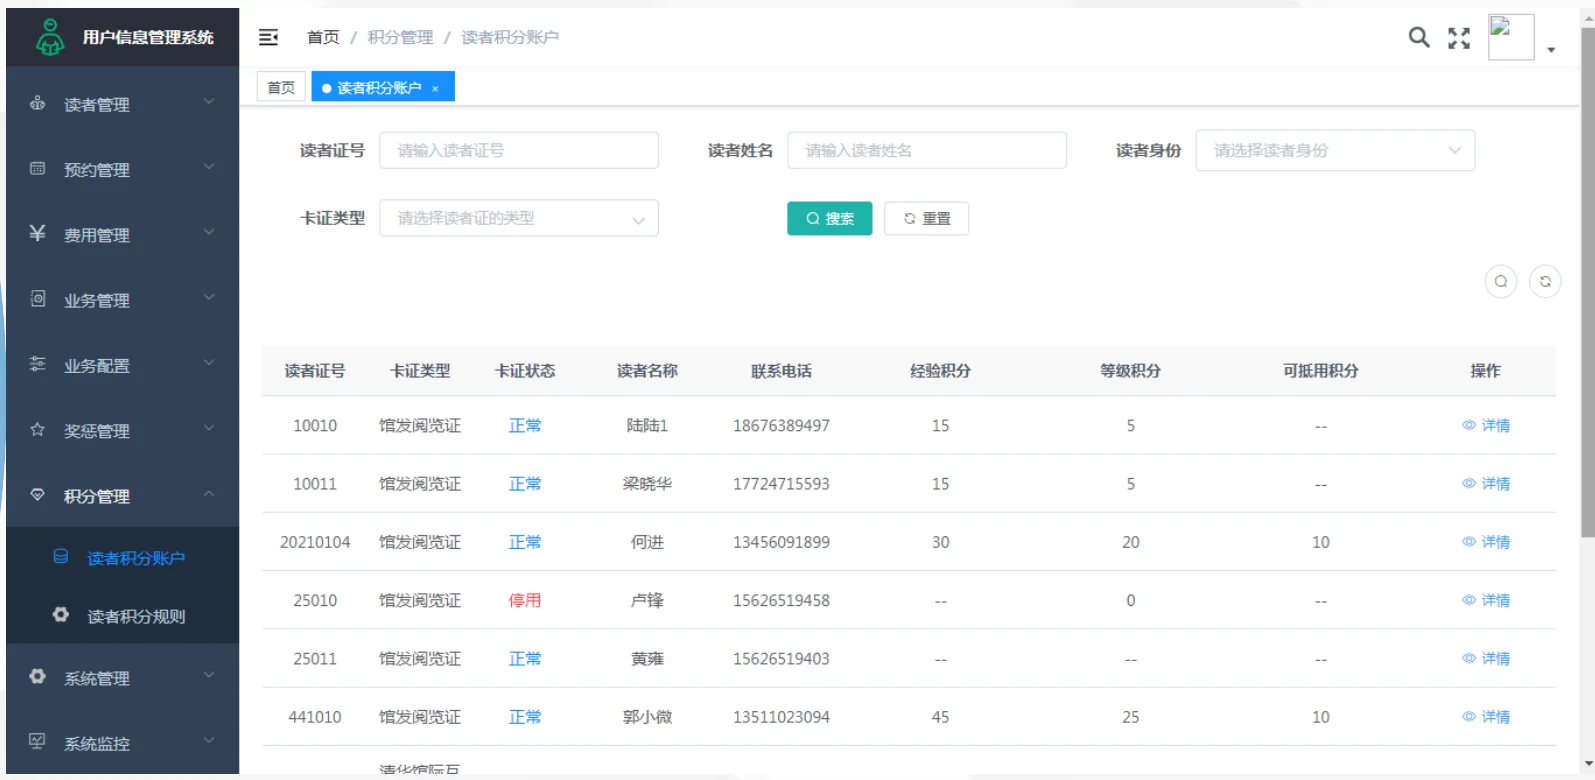Toggle the sidebar collapse hamburger icon
Image resolution: width=1595 pixels, height=780 pixels.
tap(268, 37)
